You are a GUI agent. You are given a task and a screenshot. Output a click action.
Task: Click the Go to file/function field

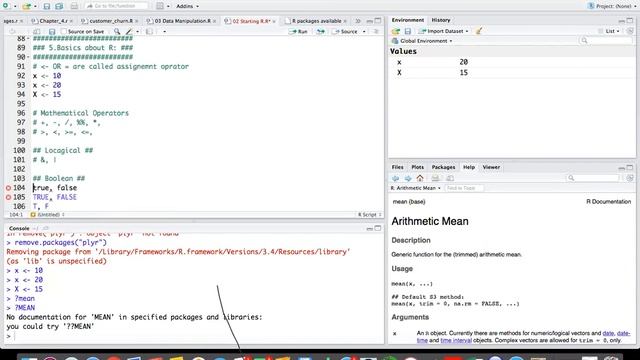tap(116, 6)
